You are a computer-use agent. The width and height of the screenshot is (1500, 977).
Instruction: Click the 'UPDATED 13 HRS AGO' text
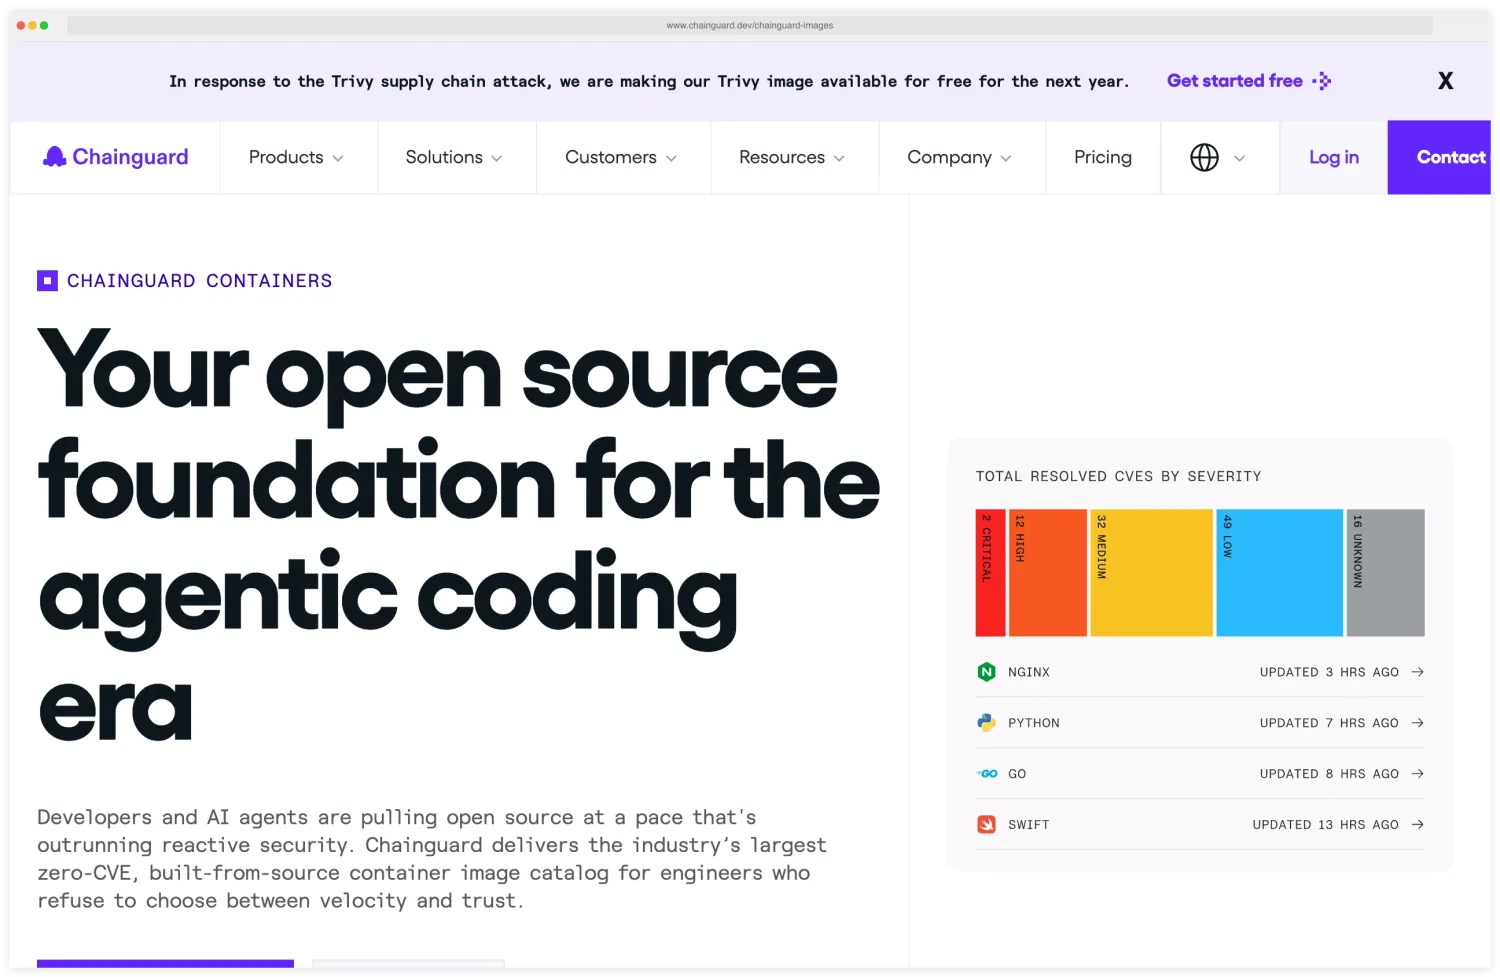1326,825
